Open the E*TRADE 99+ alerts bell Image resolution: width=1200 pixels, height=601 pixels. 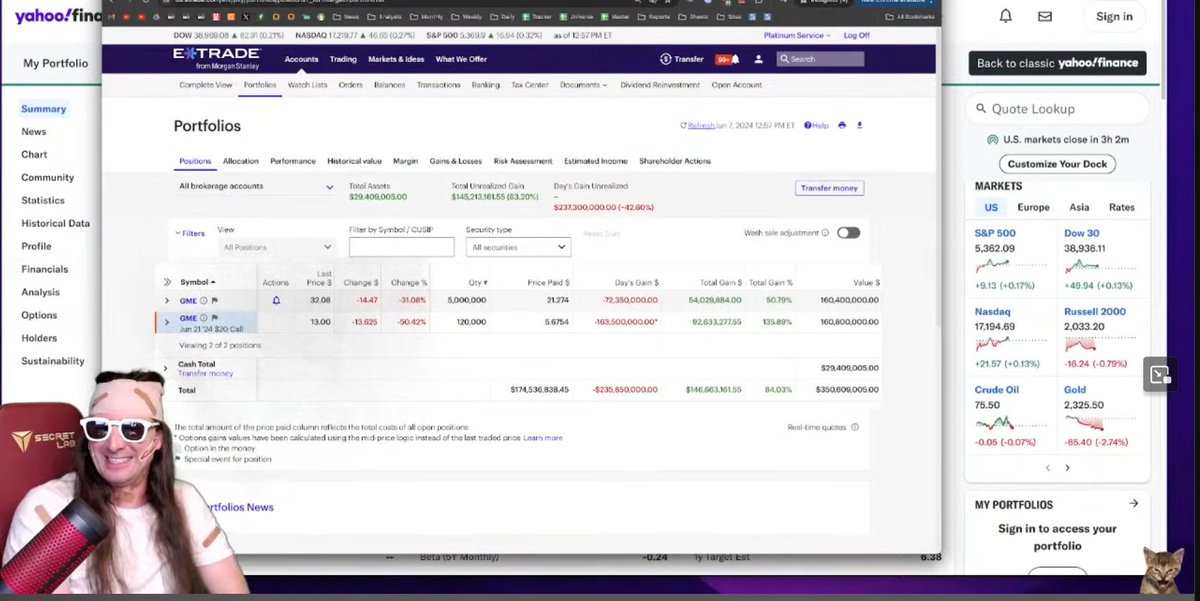pyautogui.click(x=728, y=59)
